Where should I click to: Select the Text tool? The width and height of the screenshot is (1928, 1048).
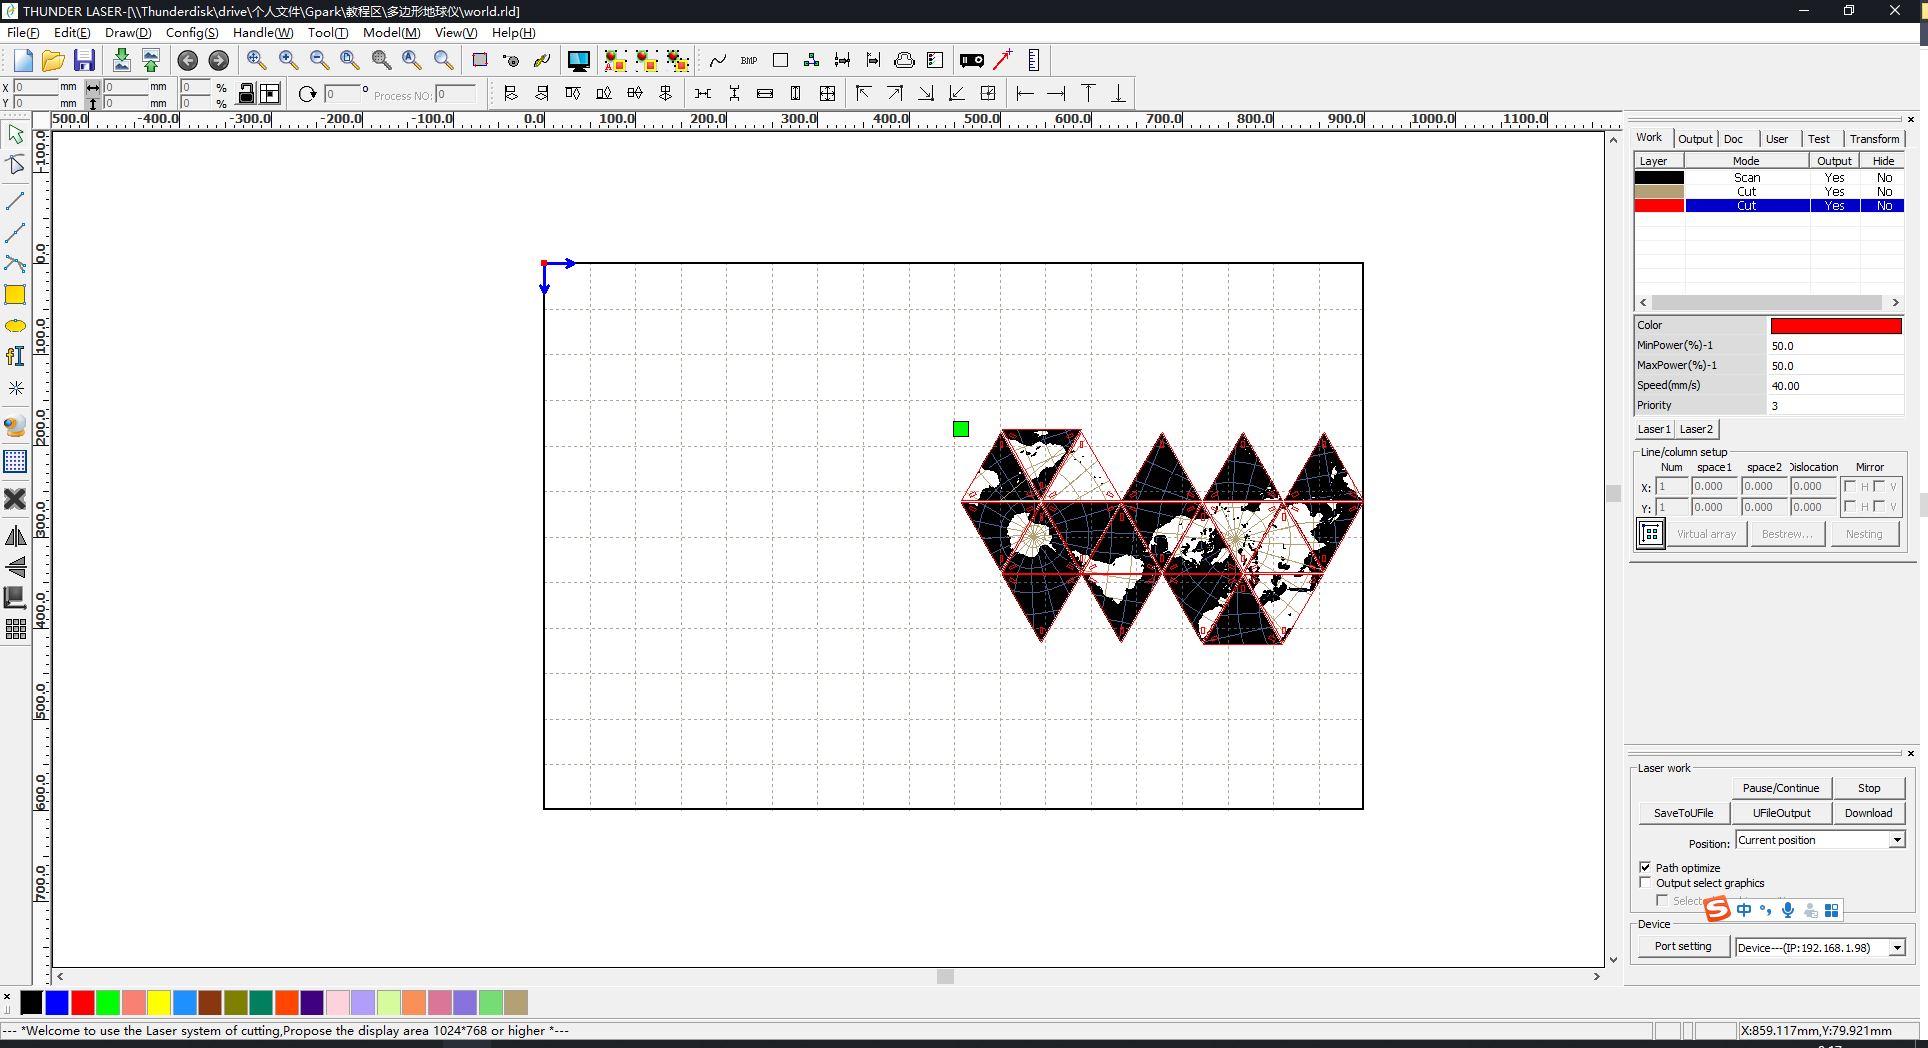[16, 357]
